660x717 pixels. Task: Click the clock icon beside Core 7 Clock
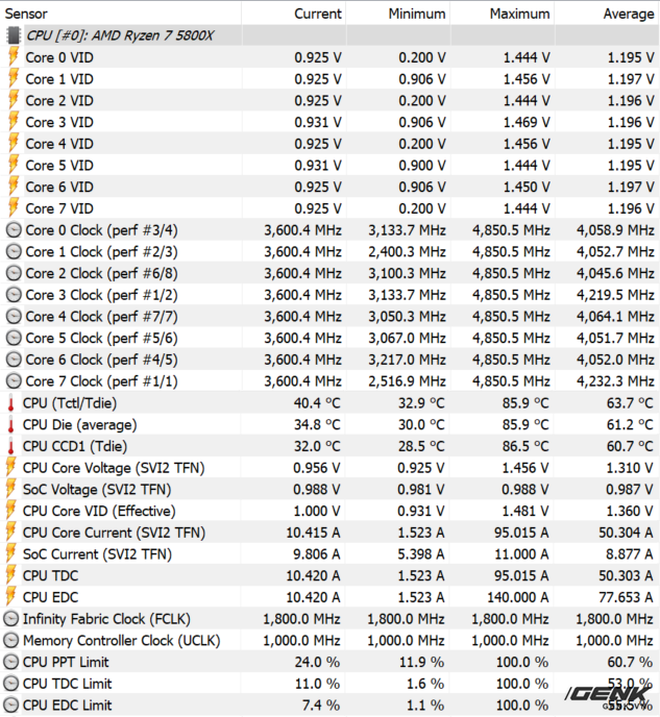click(14, 381)
